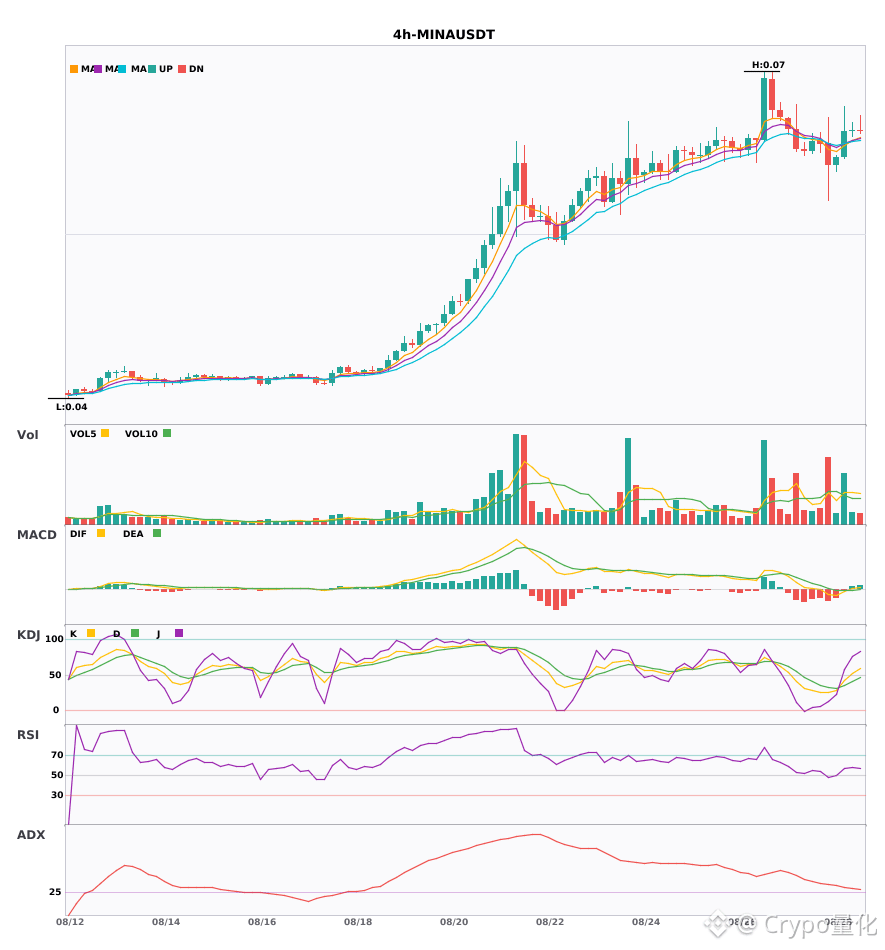Click the RSI axis value 30
This screenshot has height=950, width=885.
(58, 795)
